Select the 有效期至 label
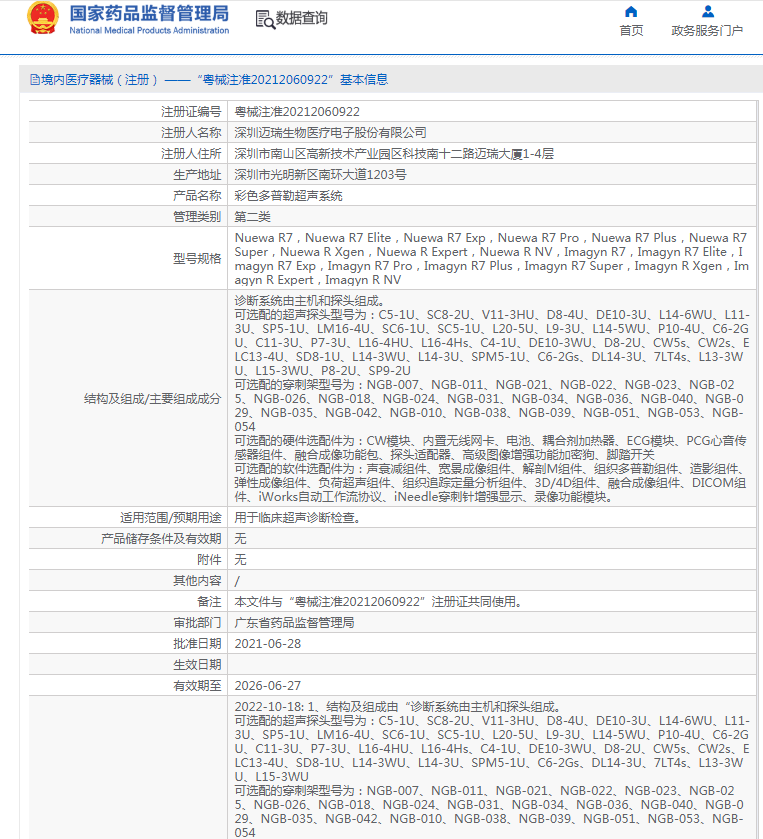The height and width of the screenshot is (839, 763). pyautogui.click(x=197, y=686)
